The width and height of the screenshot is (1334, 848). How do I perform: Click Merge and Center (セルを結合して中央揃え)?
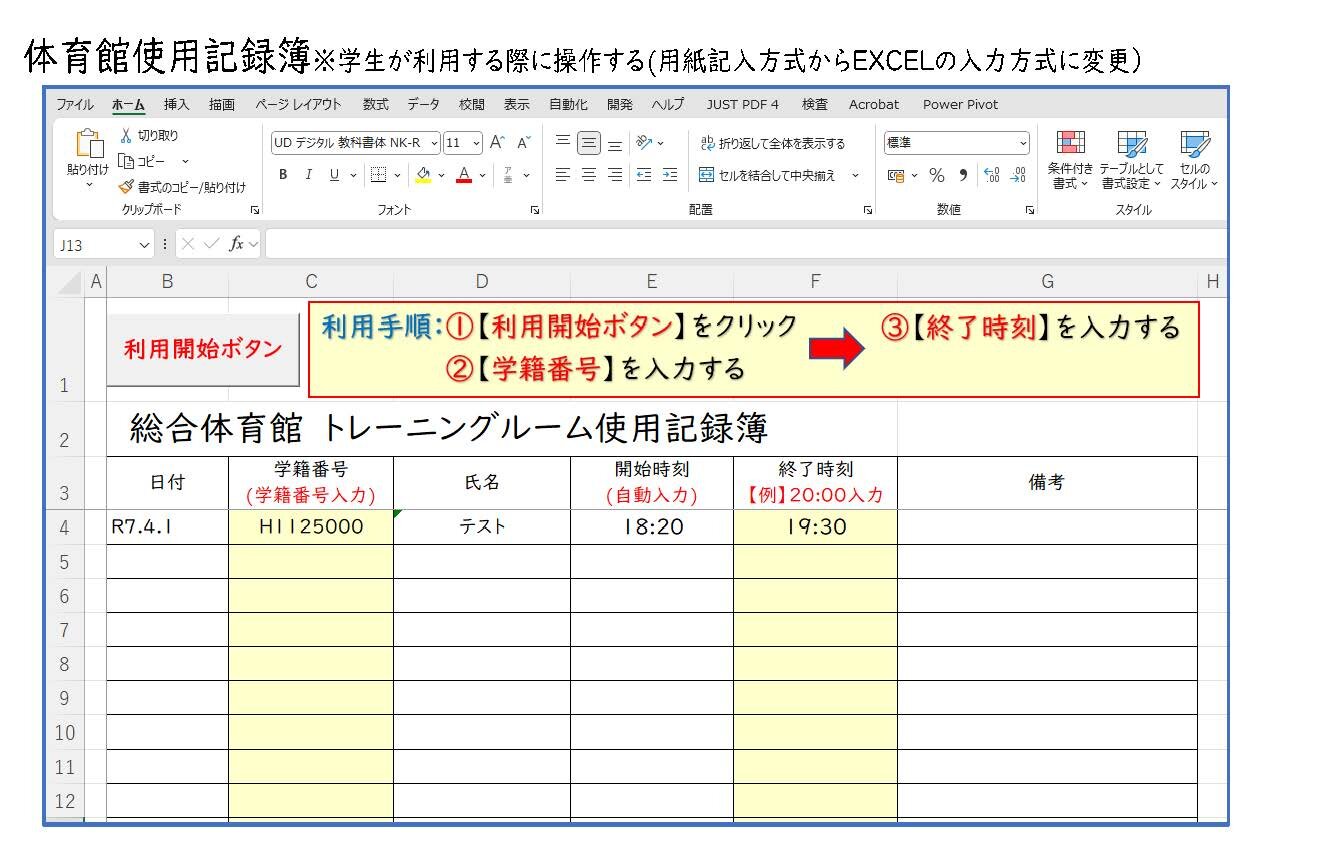pos(767,176)
